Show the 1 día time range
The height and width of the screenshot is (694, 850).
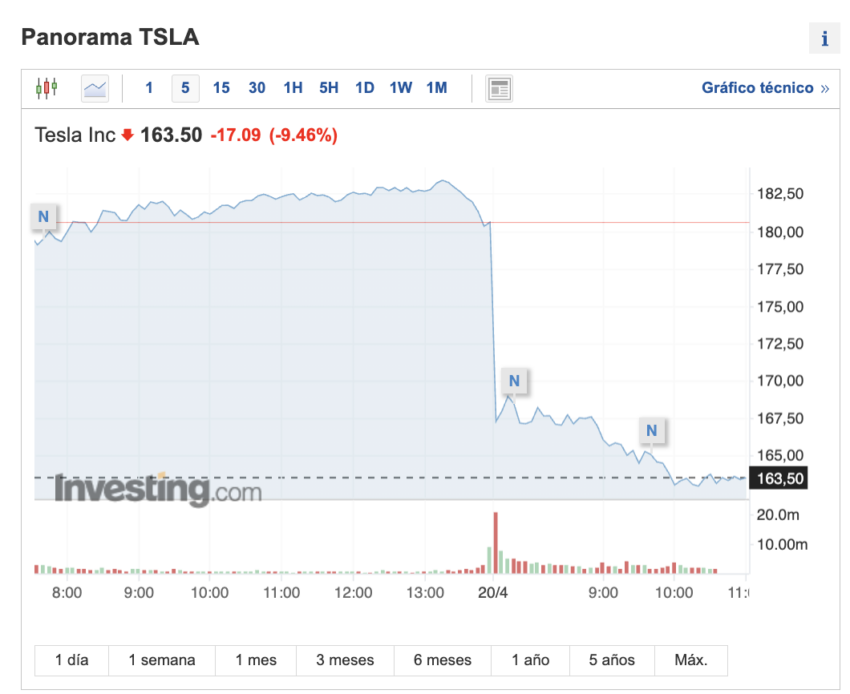click(71, 660)
